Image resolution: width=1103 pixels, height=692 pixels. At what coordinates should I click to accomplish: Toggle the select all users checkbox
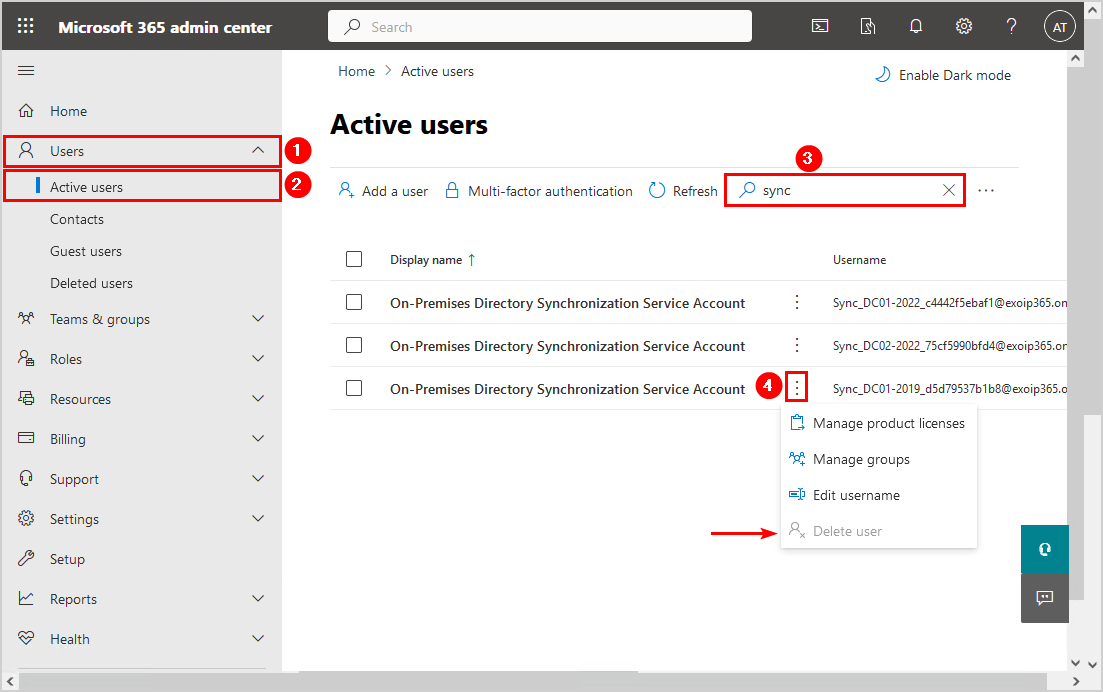(x=354, y=259)
